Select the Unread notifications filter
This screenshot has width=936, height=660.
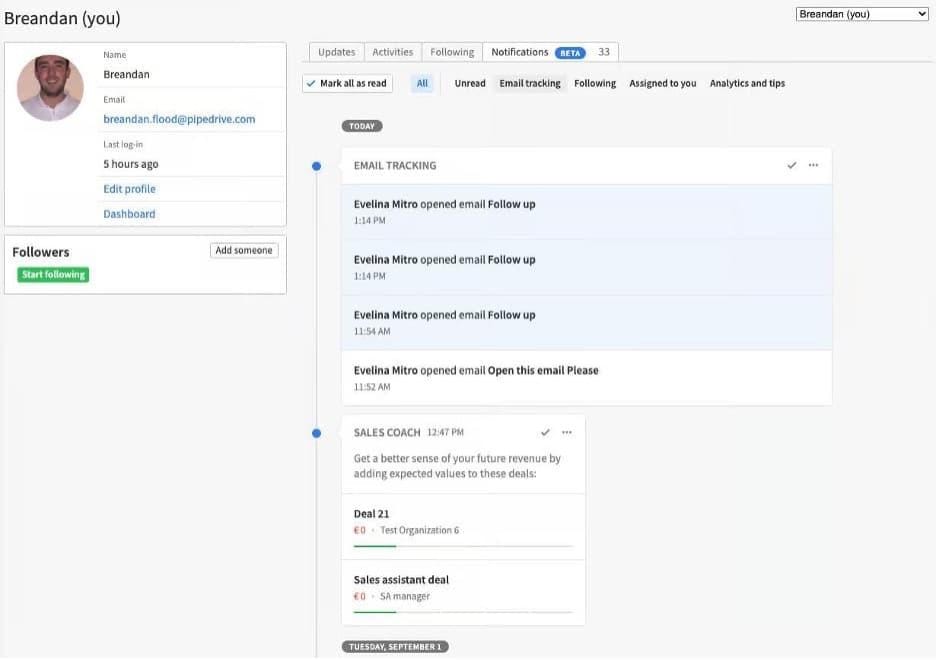(469, 83)
